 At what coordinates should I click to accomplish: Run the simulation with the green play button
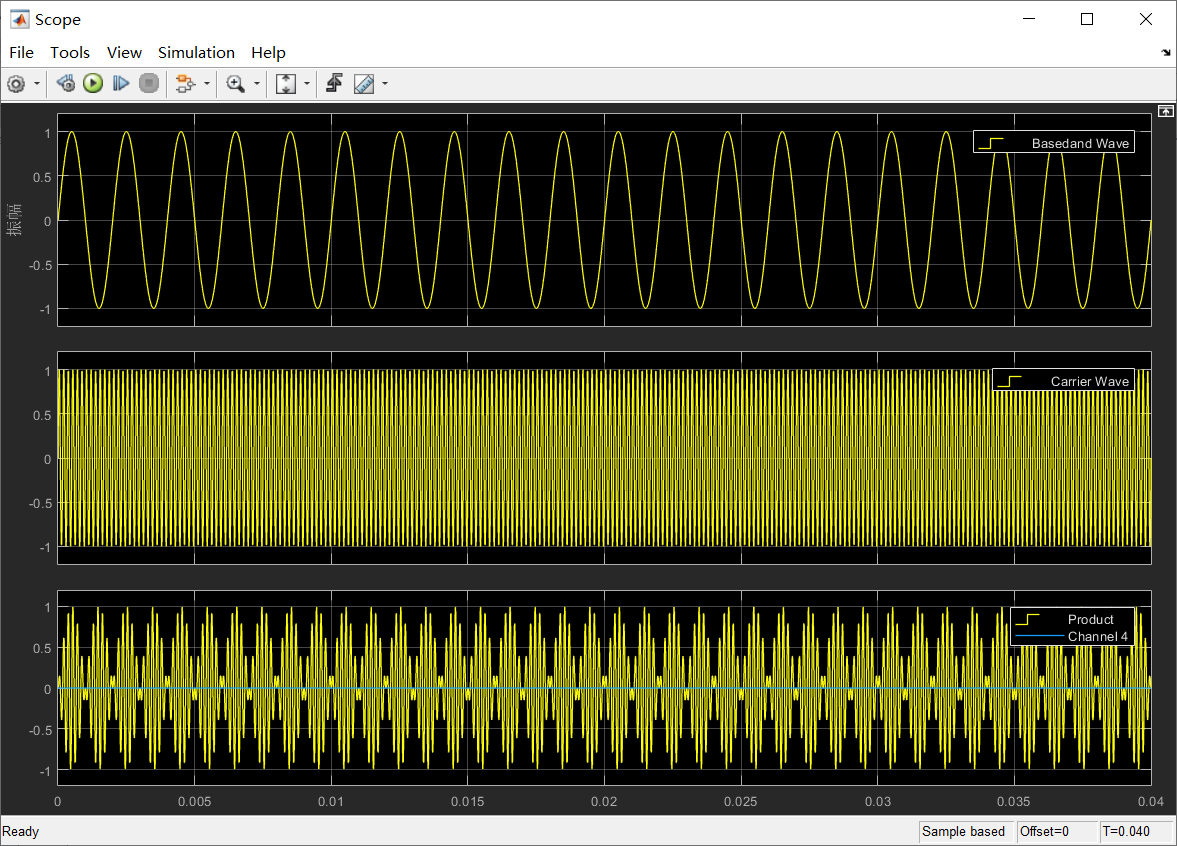click(x=93, y=84)
